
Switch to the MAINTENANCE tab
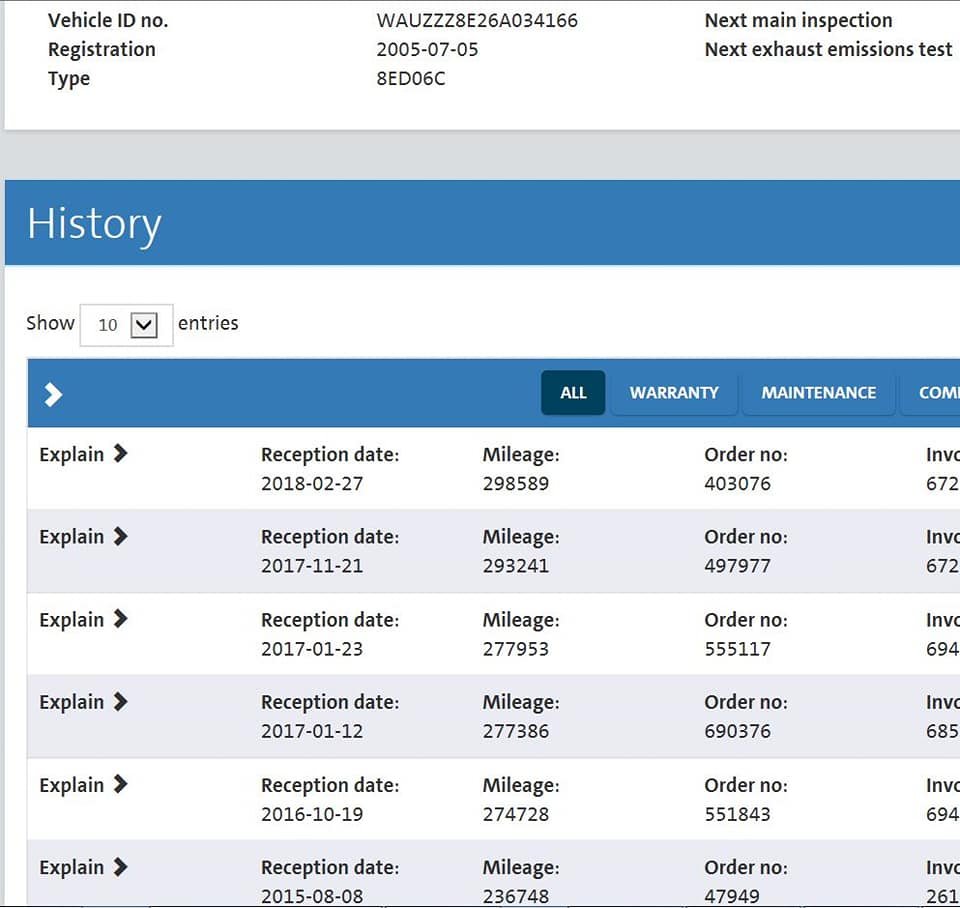pyautogui.click(x=819, y=392)
